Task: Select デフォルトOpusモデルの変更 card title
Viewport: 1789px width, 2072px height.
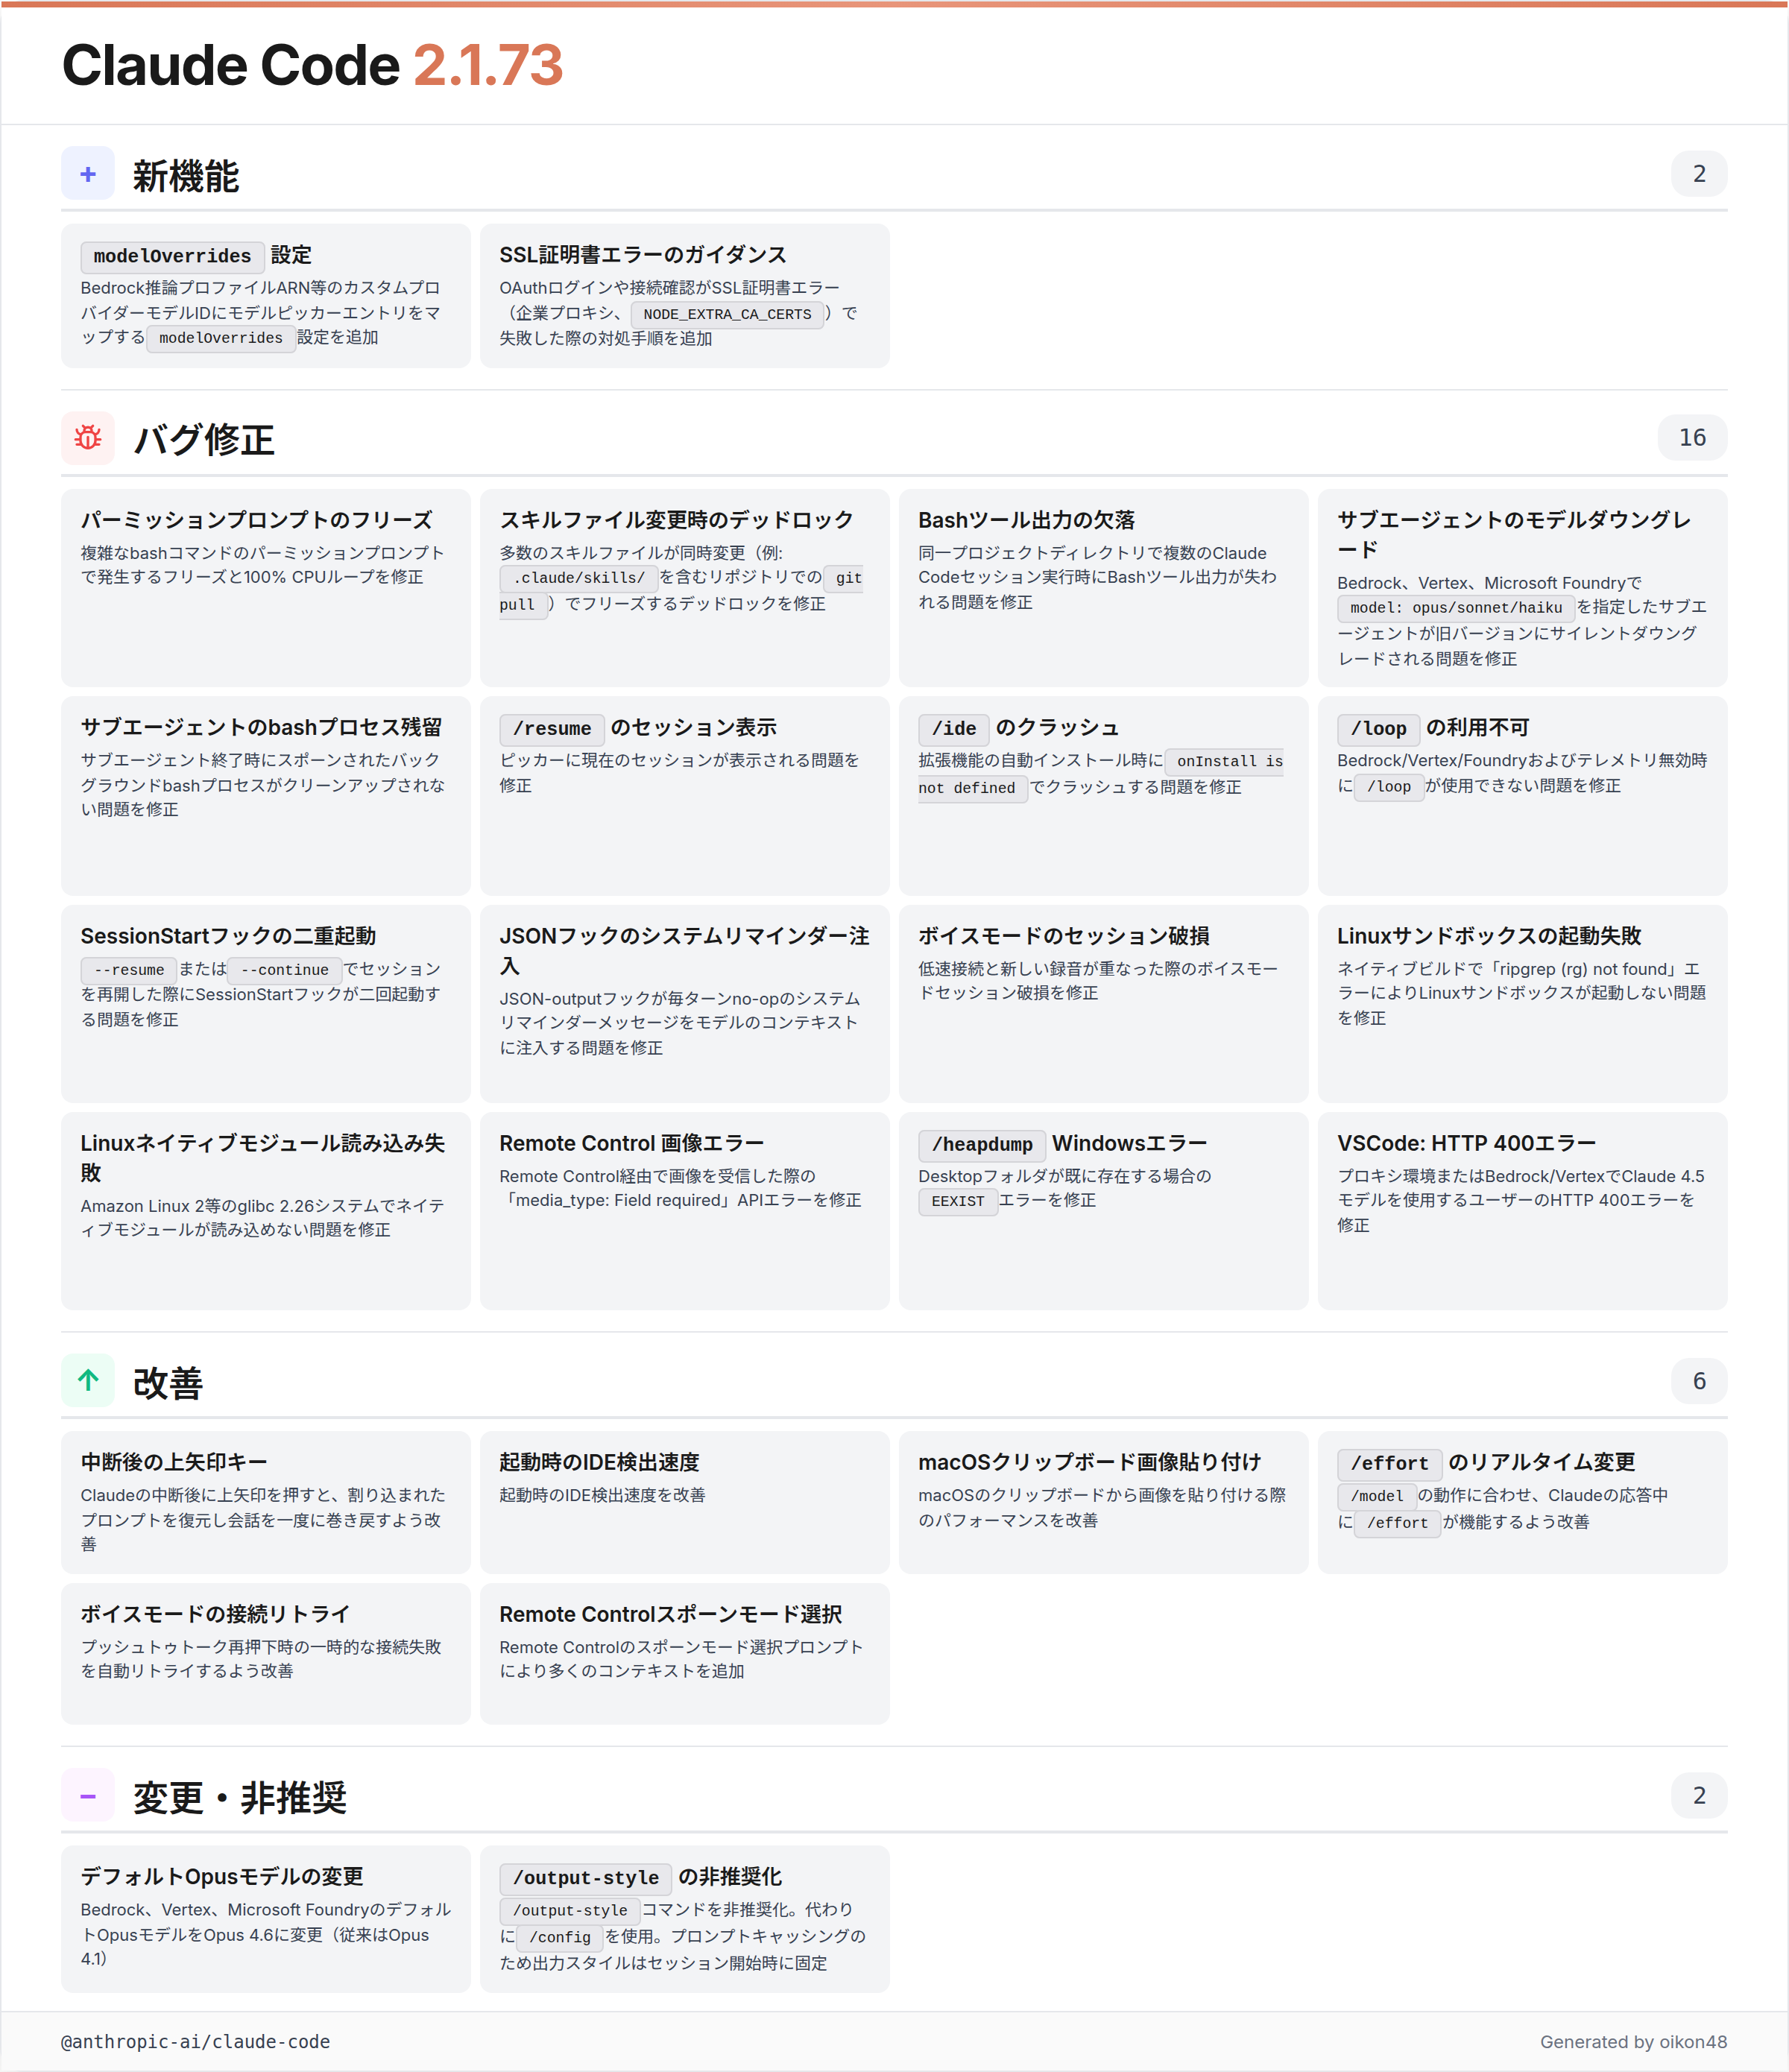Action: click(222, 1877)
